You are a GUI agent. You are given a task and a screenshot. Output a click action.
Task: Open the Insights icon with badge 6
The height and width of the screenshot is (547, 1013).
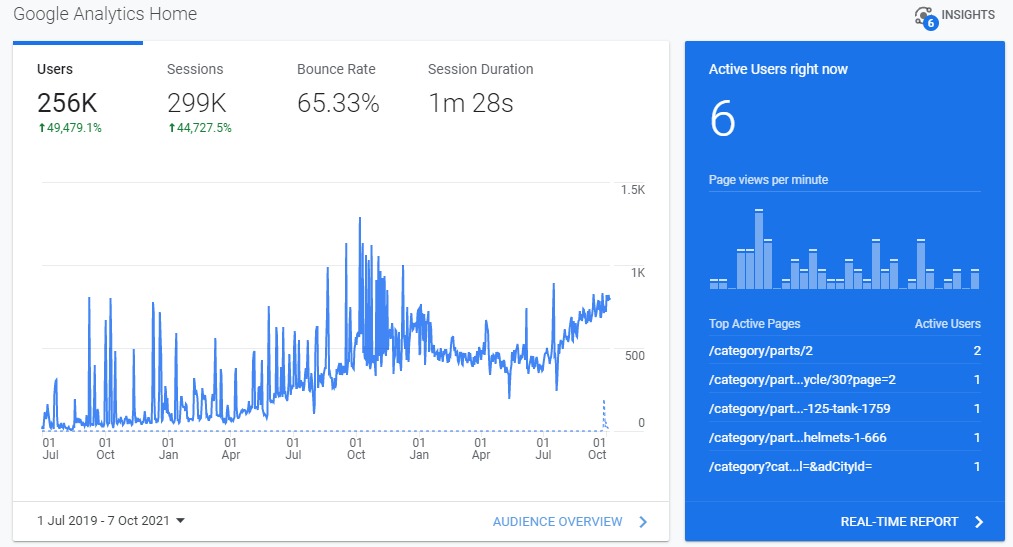click(x=926, y=18)
